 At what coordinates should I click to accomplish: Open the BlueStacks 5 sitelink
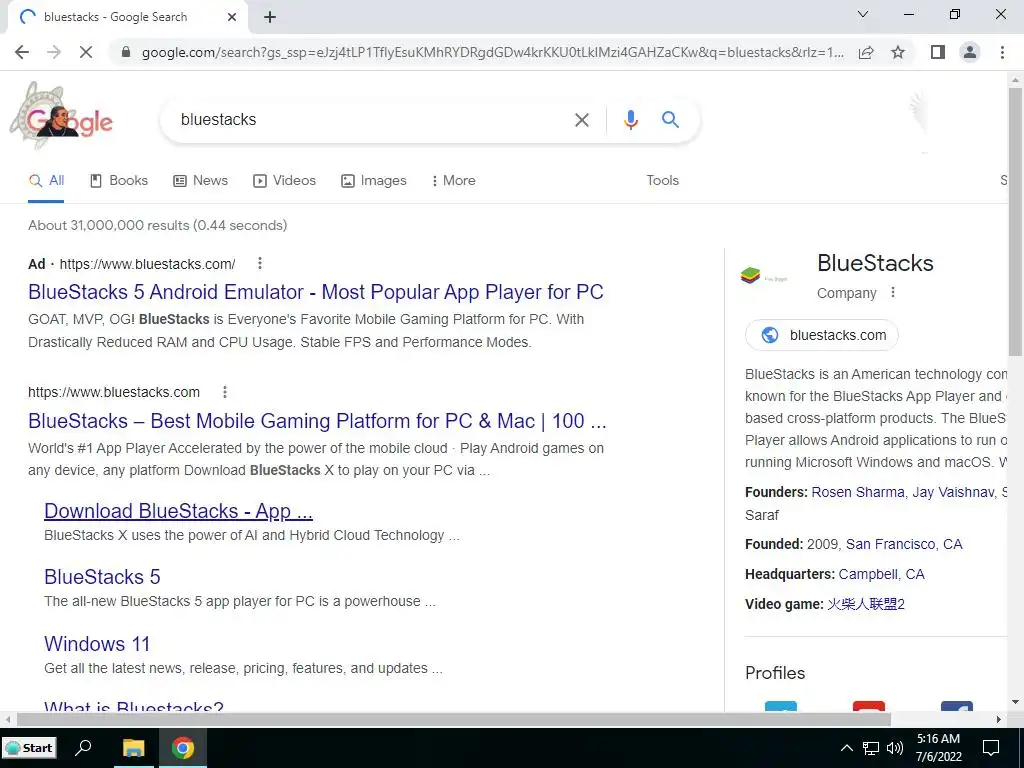102,577
